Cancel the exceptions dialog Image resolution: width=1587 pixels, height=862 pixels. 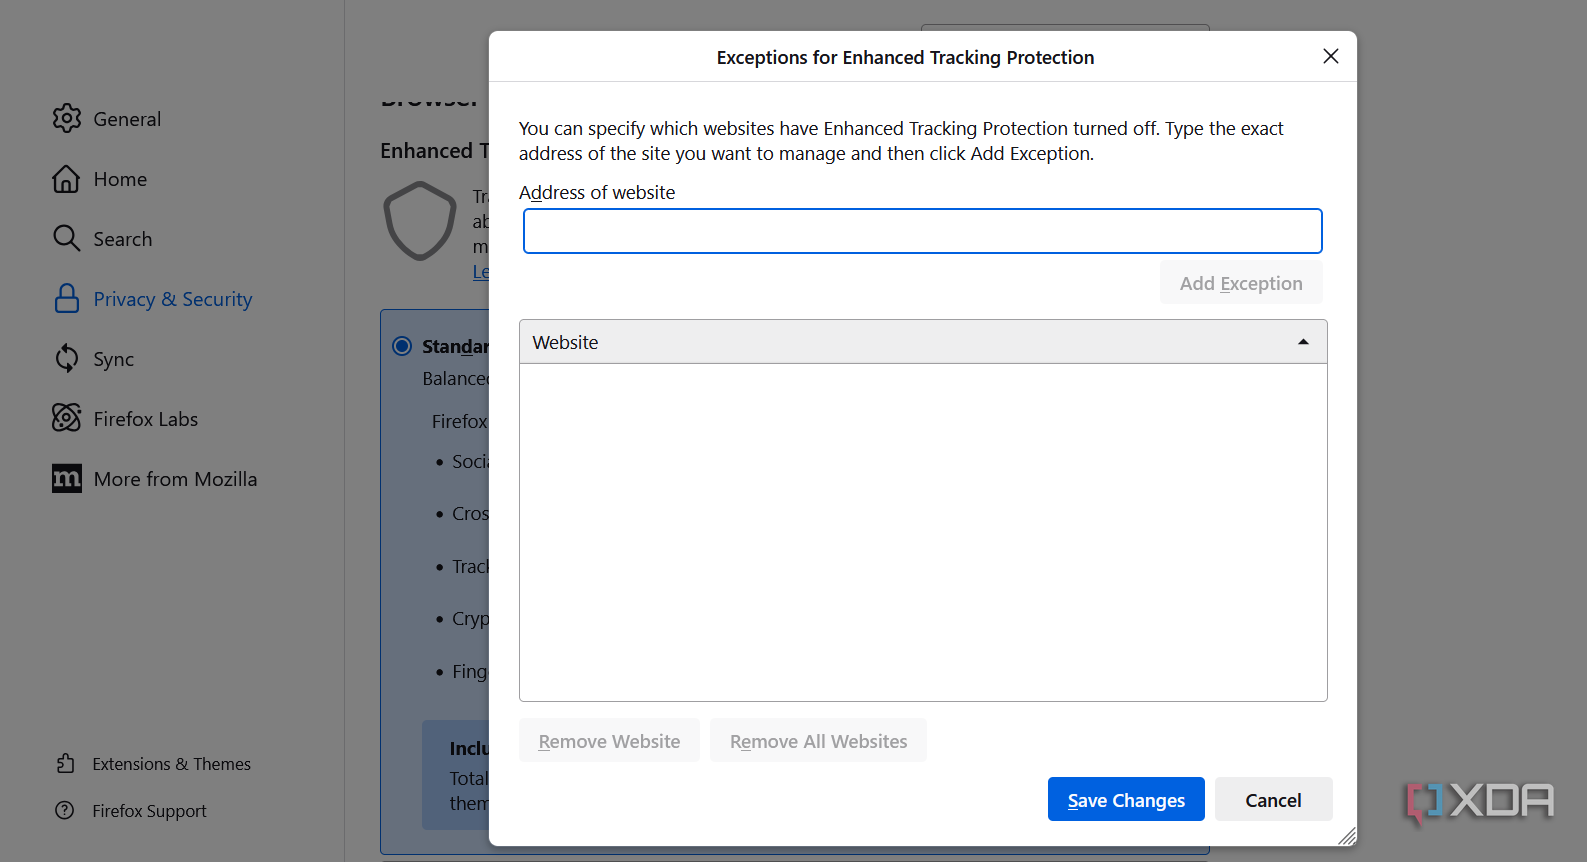click(x=1274, y=799)
